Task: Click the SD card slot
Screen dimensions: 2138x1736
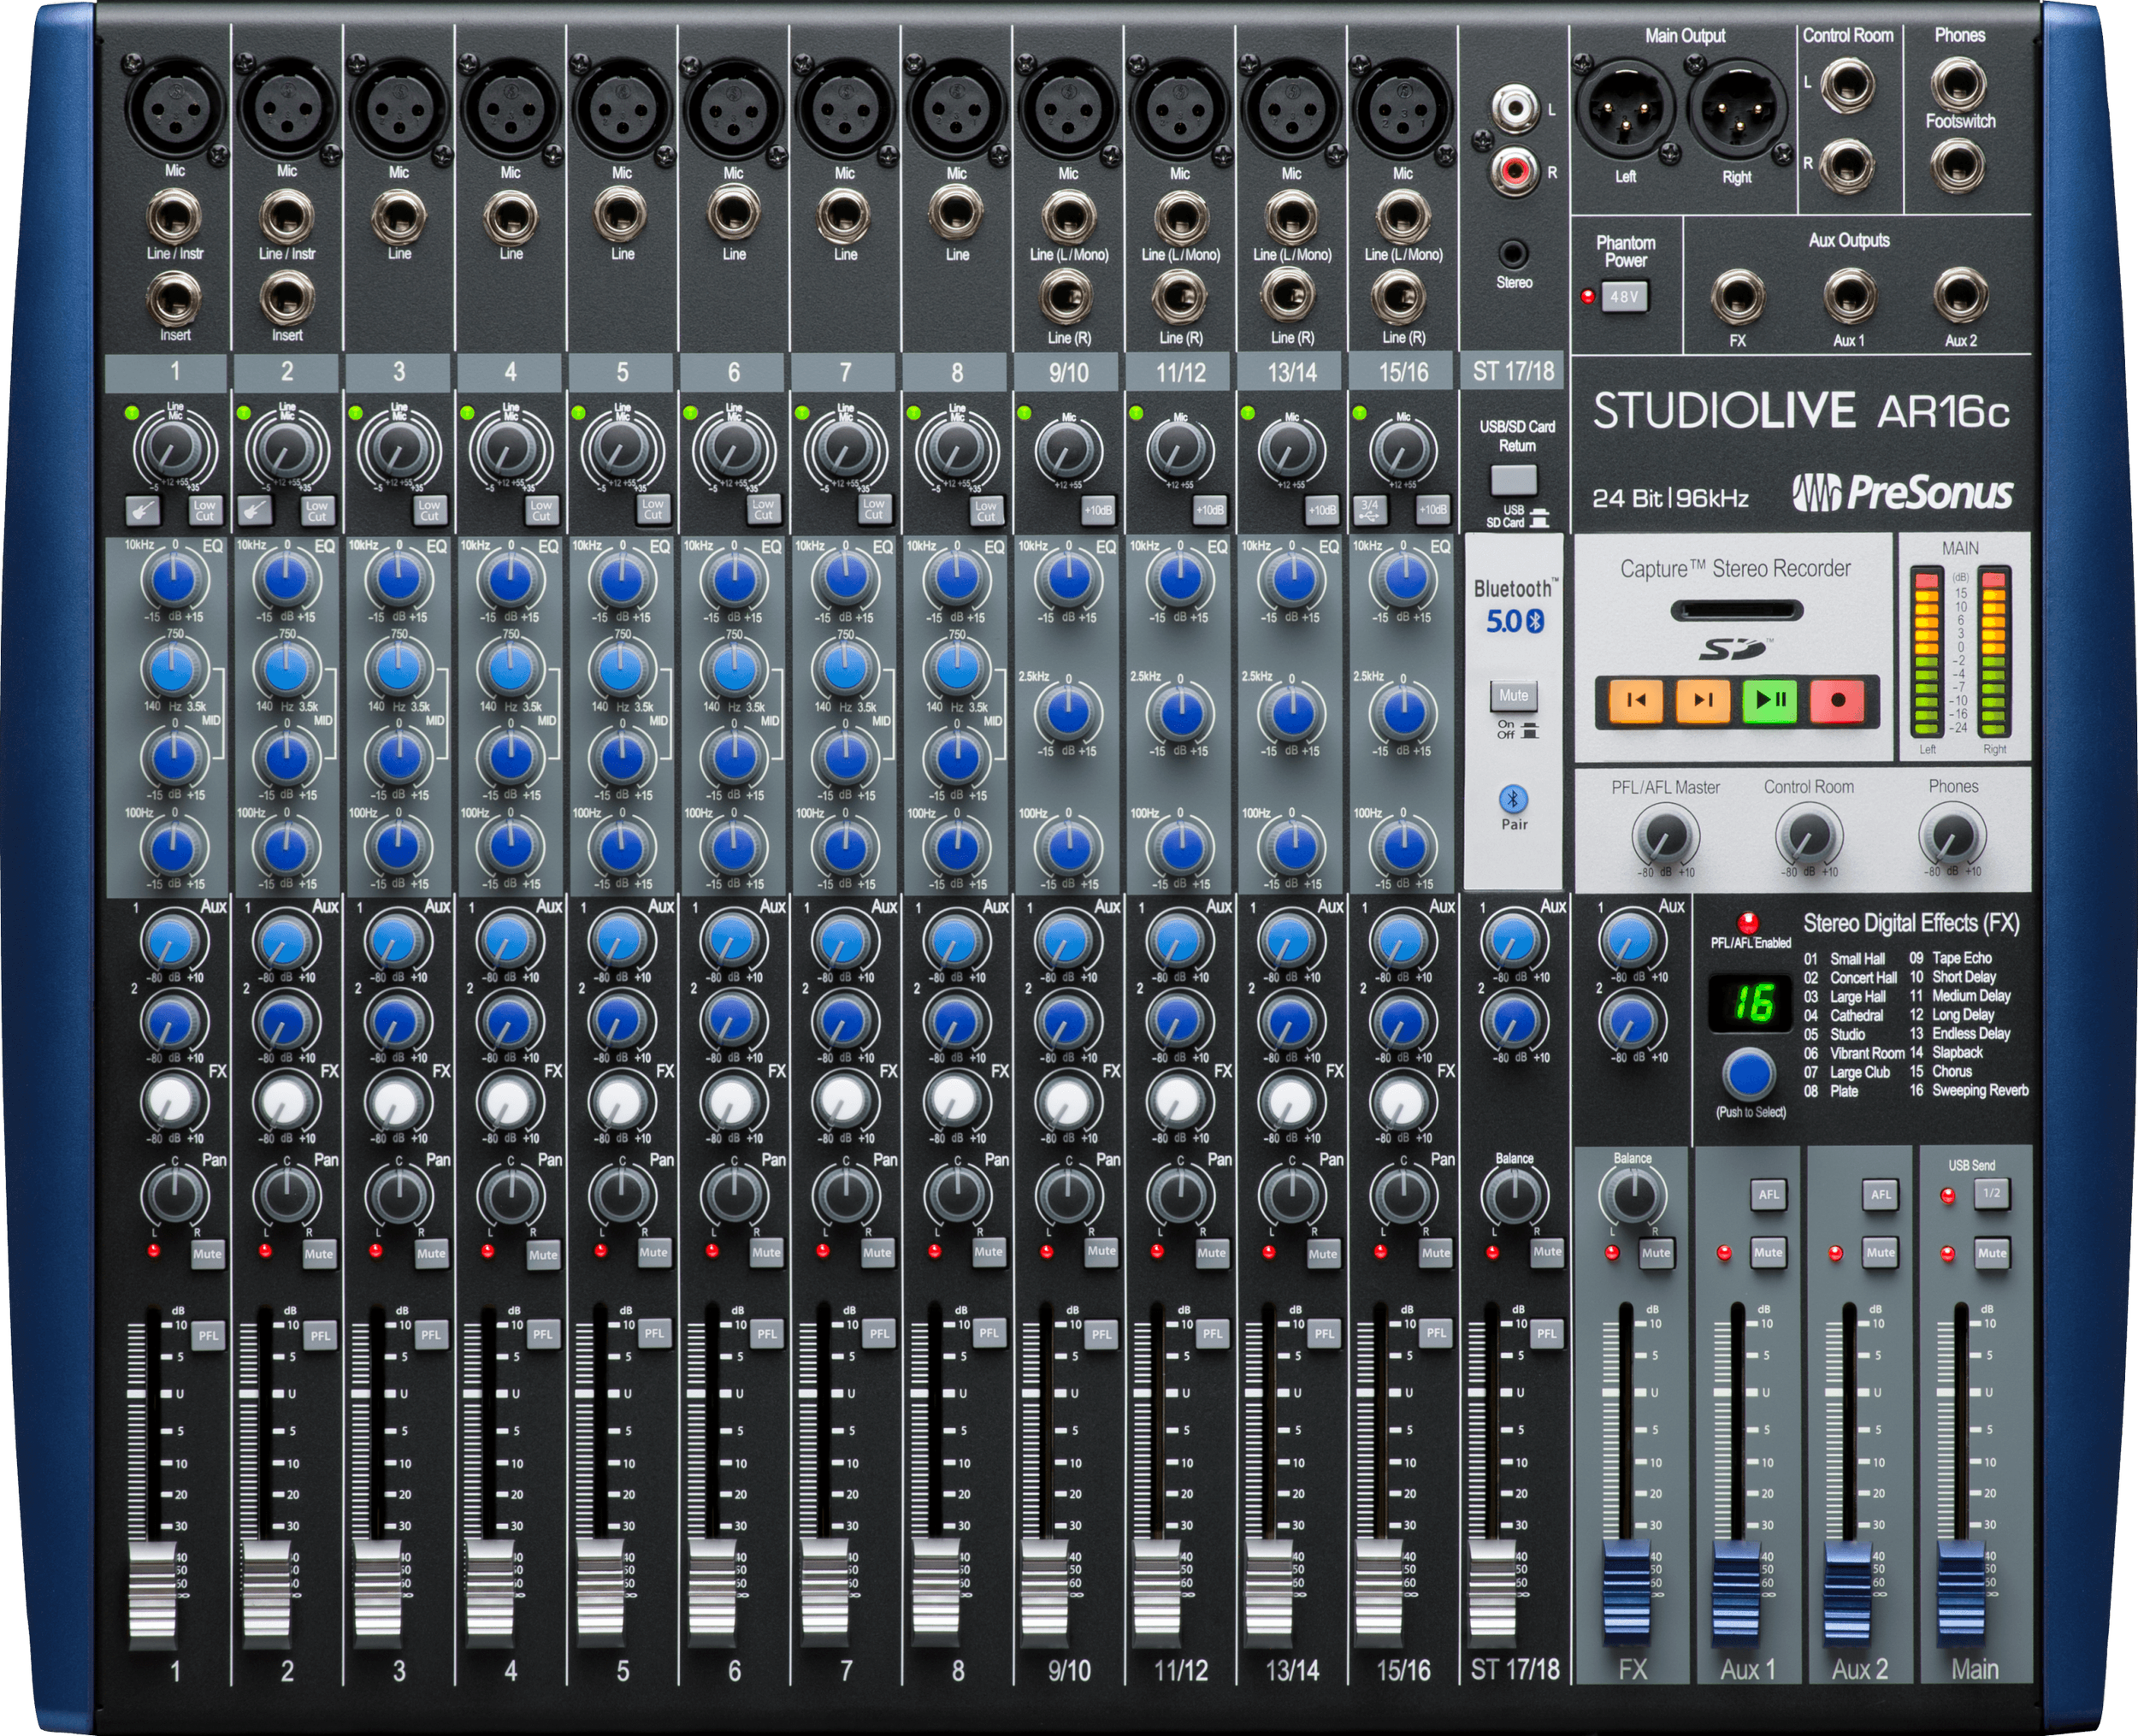Action: click(1736, 610)
